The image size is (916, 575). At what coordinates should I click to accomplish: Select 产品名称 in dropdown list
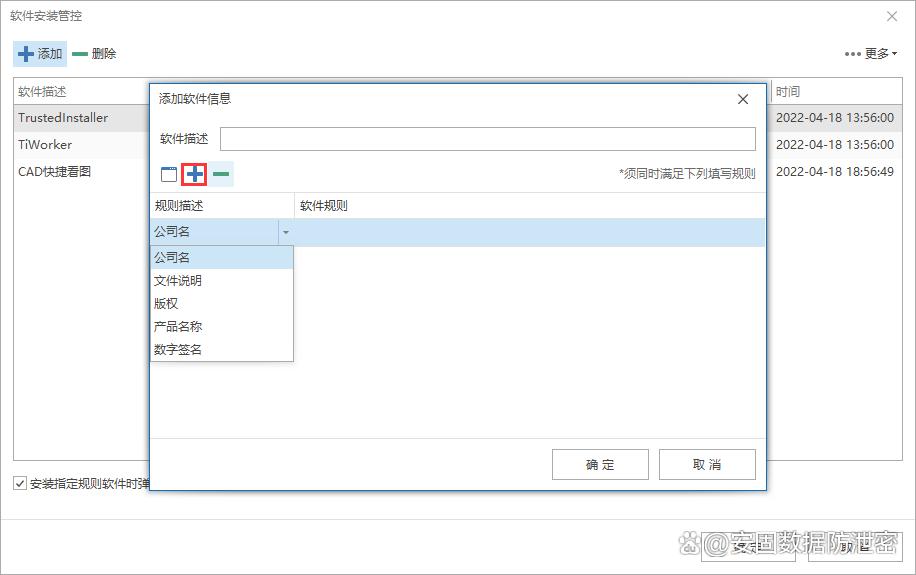221,326
